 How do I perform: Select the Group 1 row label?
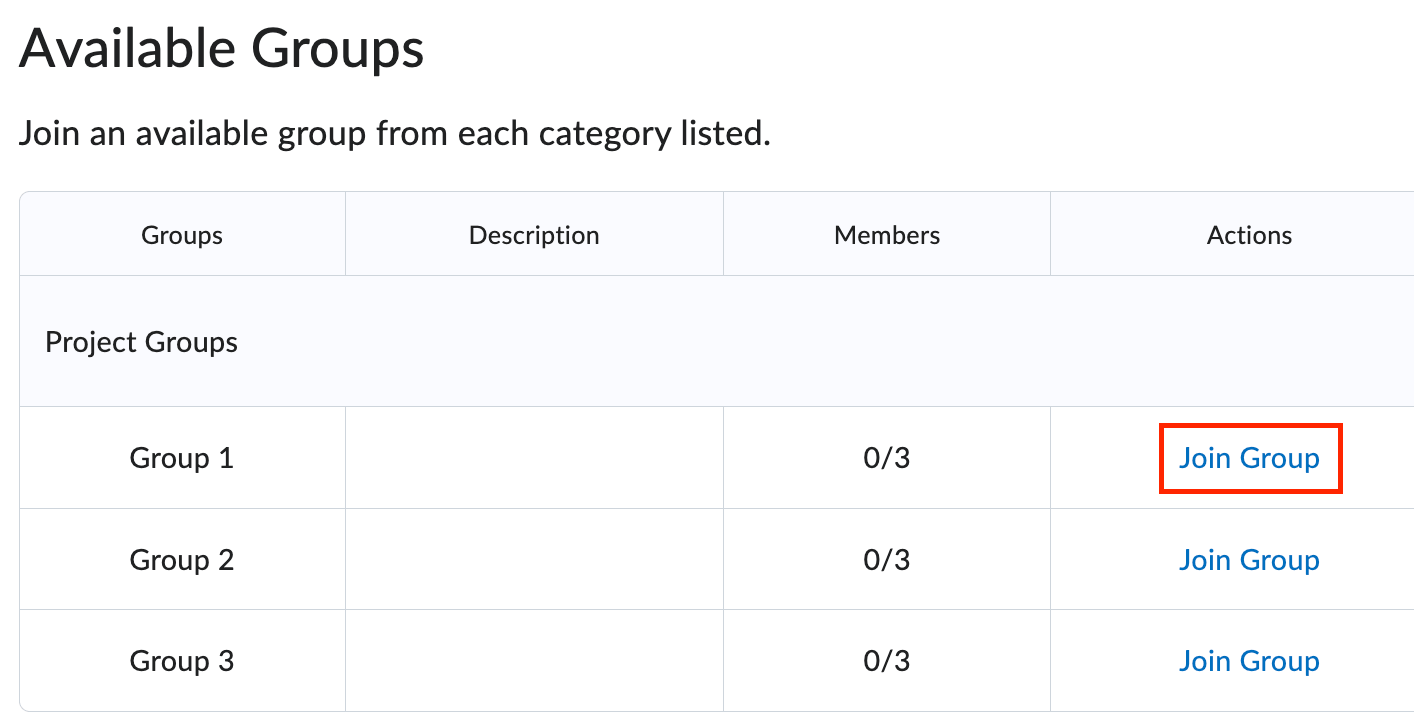coord(181,458)
